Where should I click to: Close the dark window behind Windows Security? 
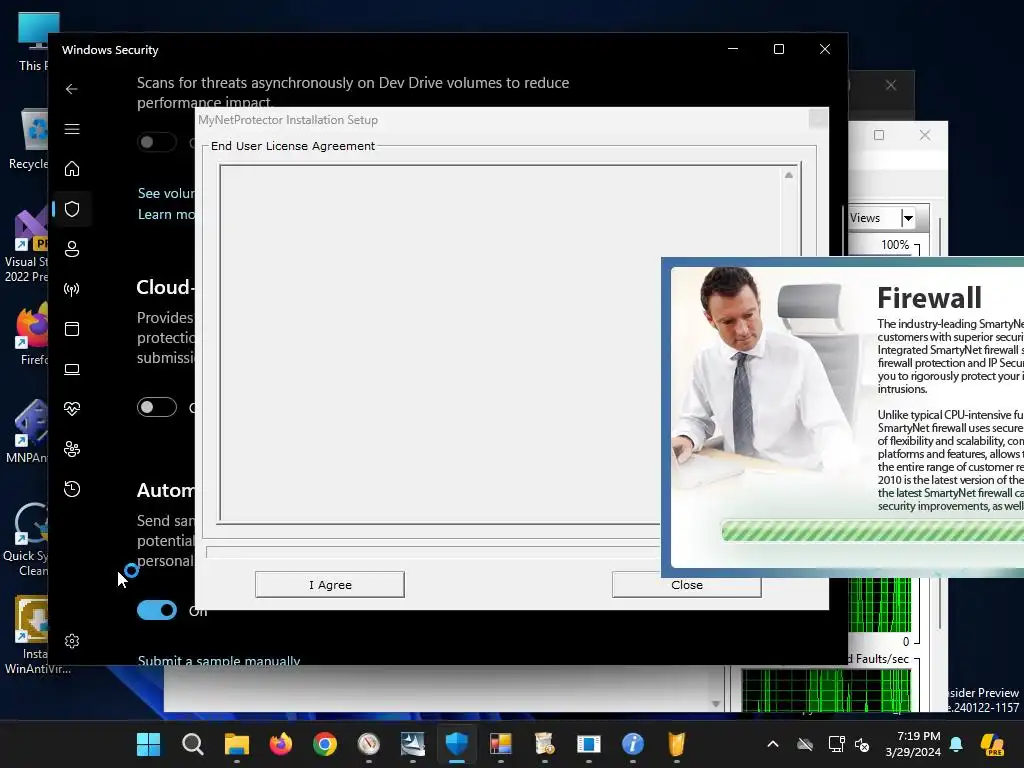click(x=891, y=86)
